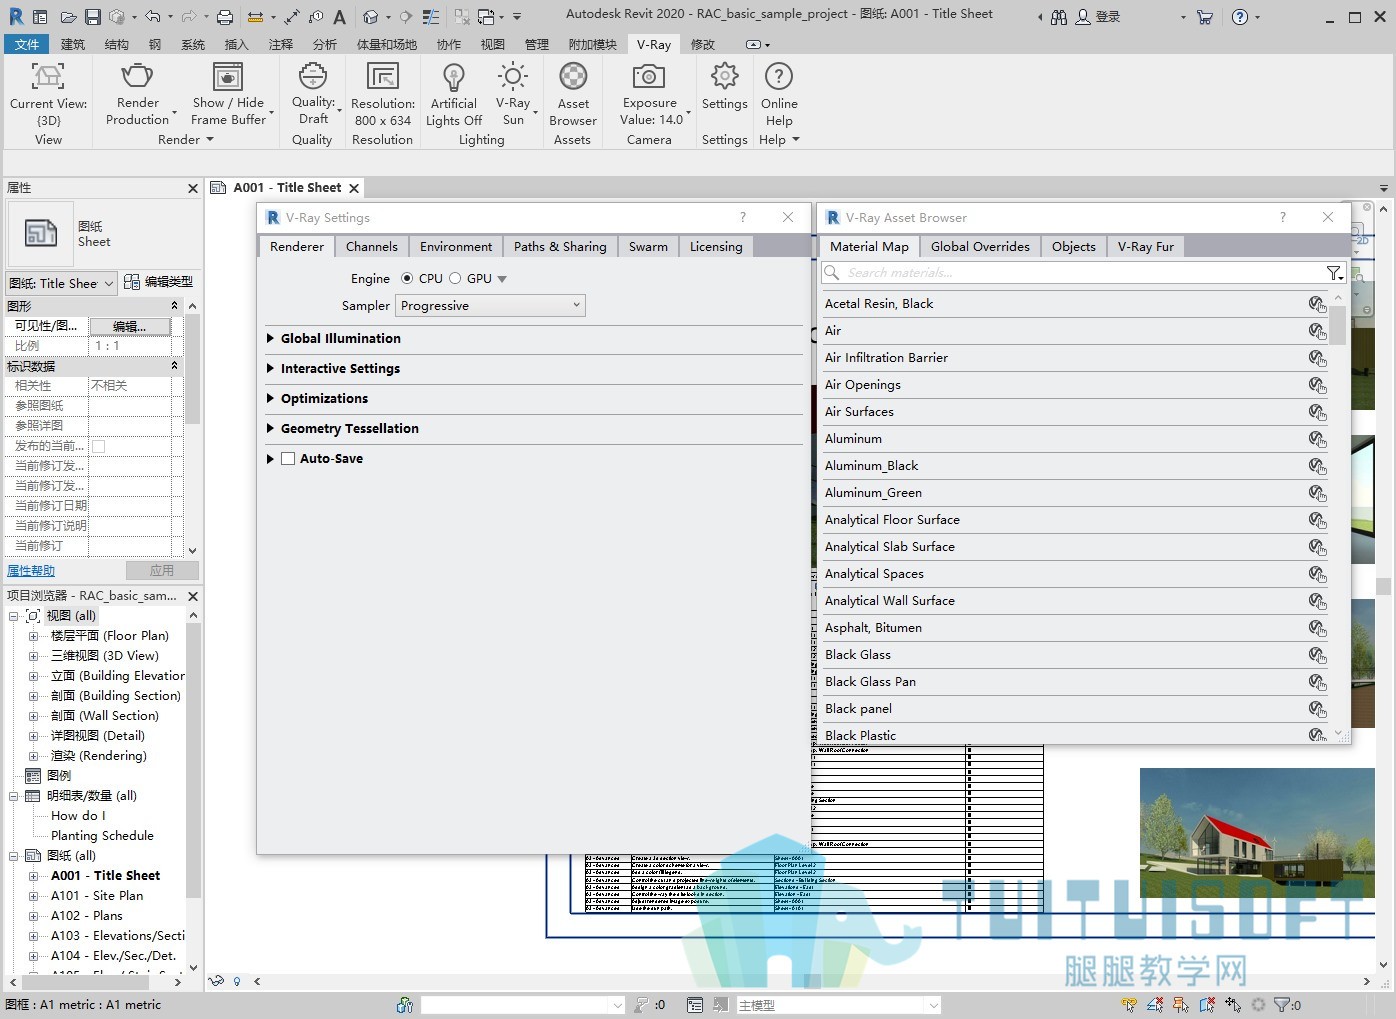Viewport: 1396px width, 1019px height.
Task: Click the Exposure Value camera icon
Action: pyautogui.click(x=649, y=77)
